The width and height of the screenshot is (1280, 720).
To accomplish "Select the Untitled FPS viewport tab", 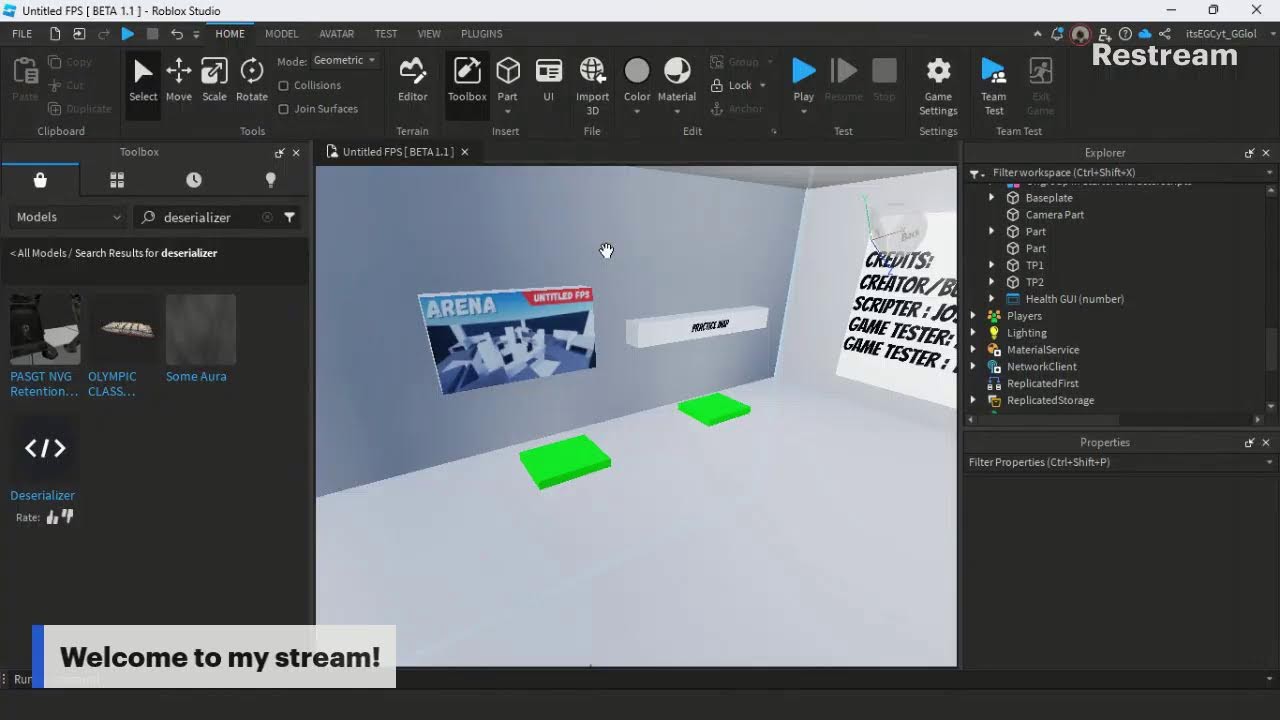I will 398,152.
